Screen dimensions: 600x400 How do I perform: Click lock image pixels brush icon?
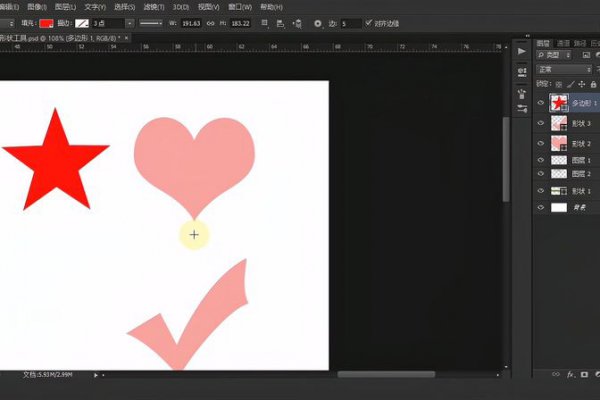click(570, 84)
